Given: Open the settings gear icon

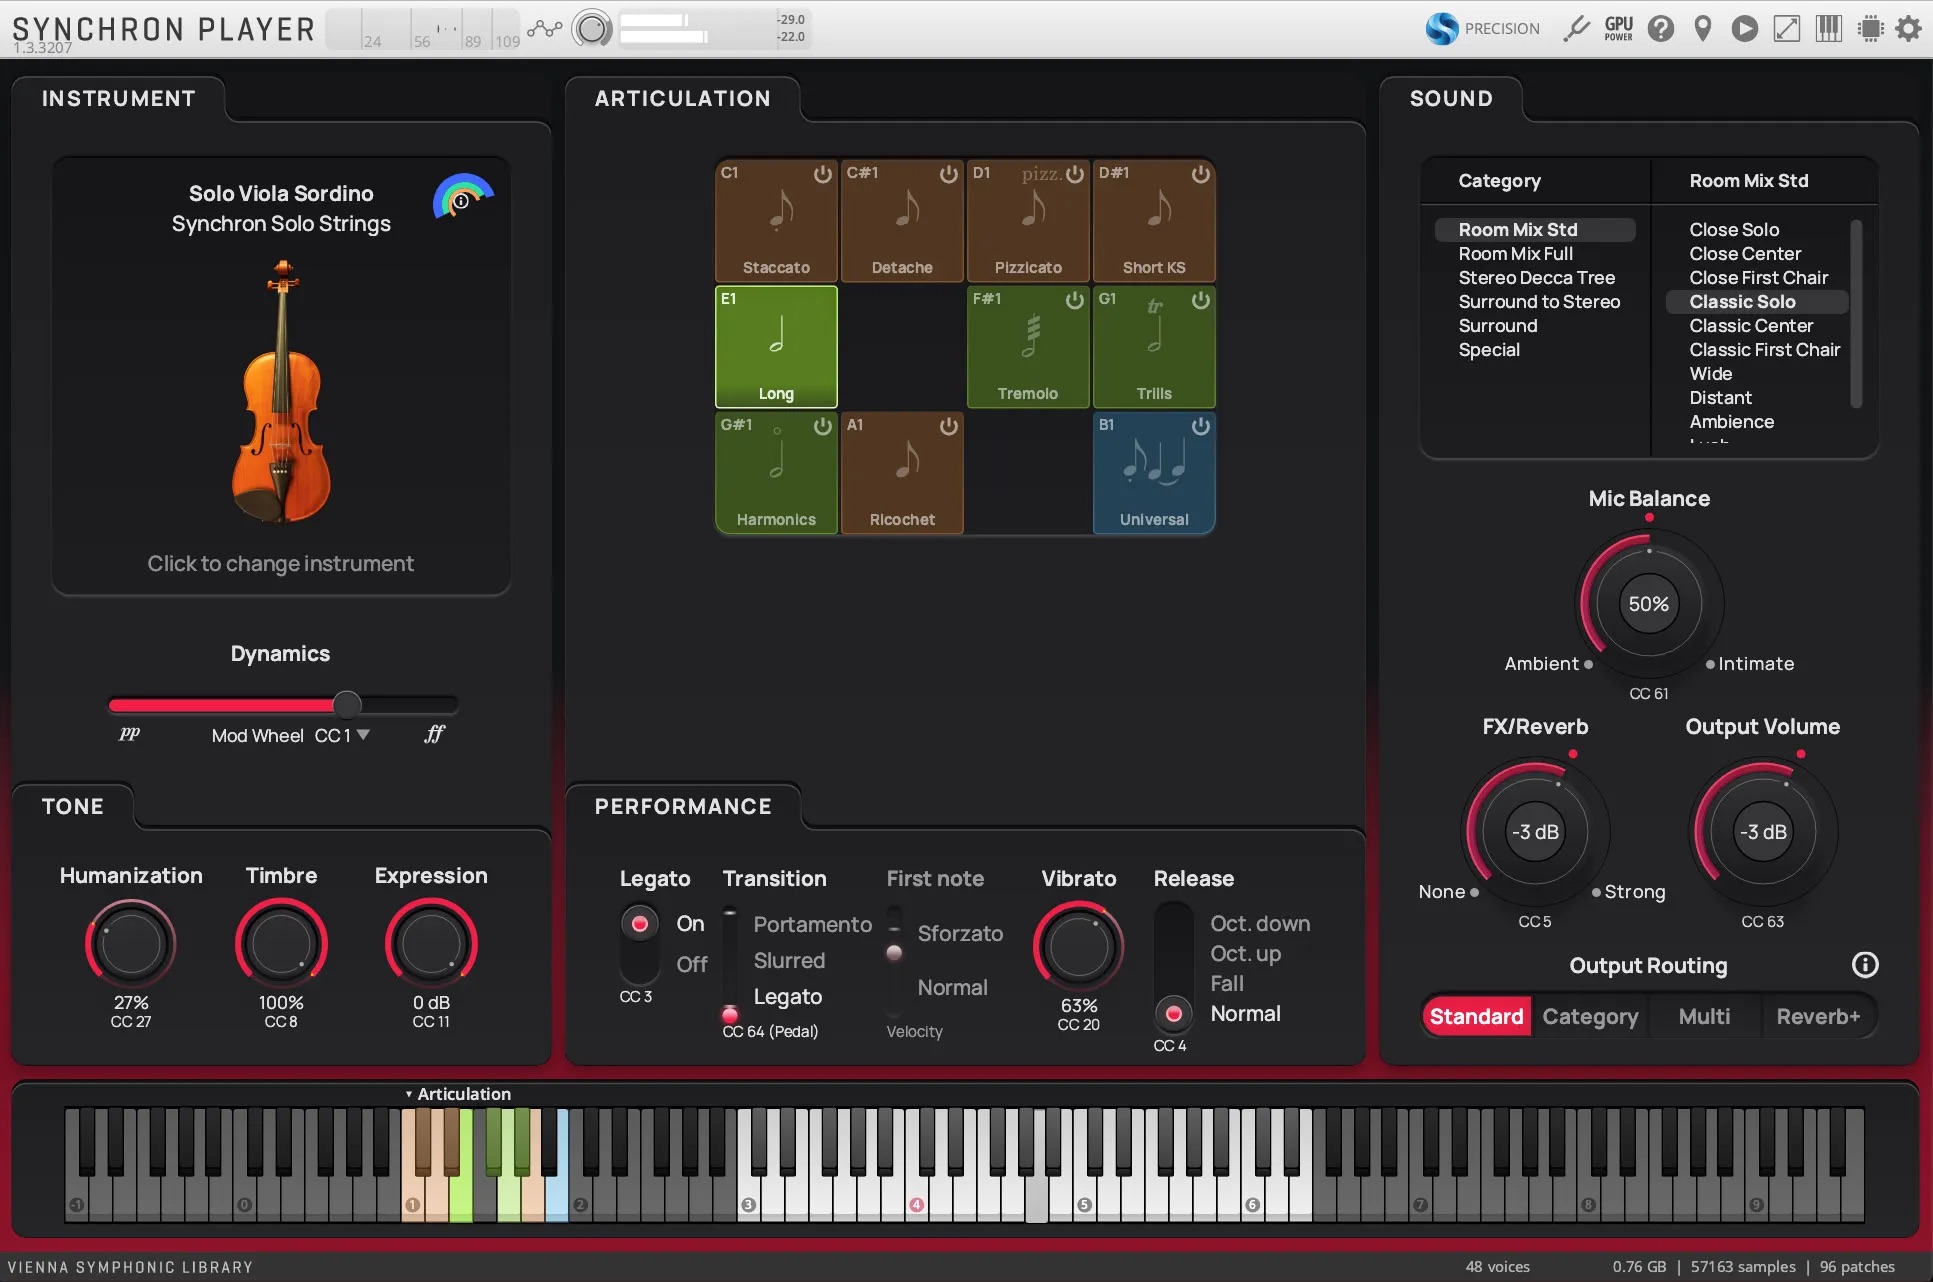Looking at the screenshot, I should (x=1908, y=29).
